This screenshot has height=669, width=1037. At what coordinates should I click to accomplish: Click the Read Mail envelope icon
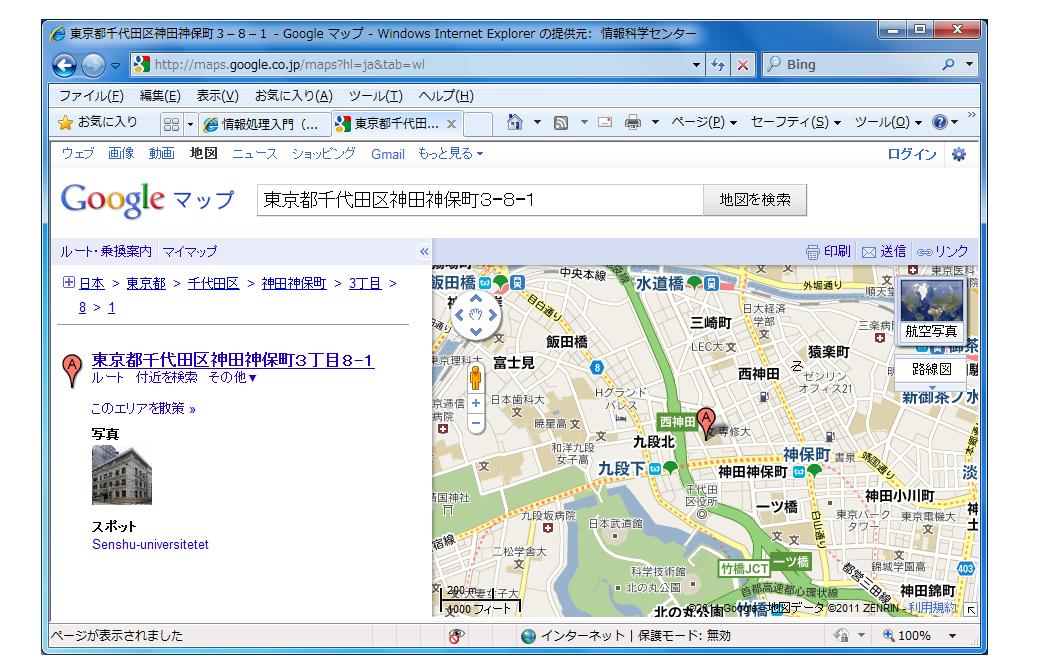[604, 122]
